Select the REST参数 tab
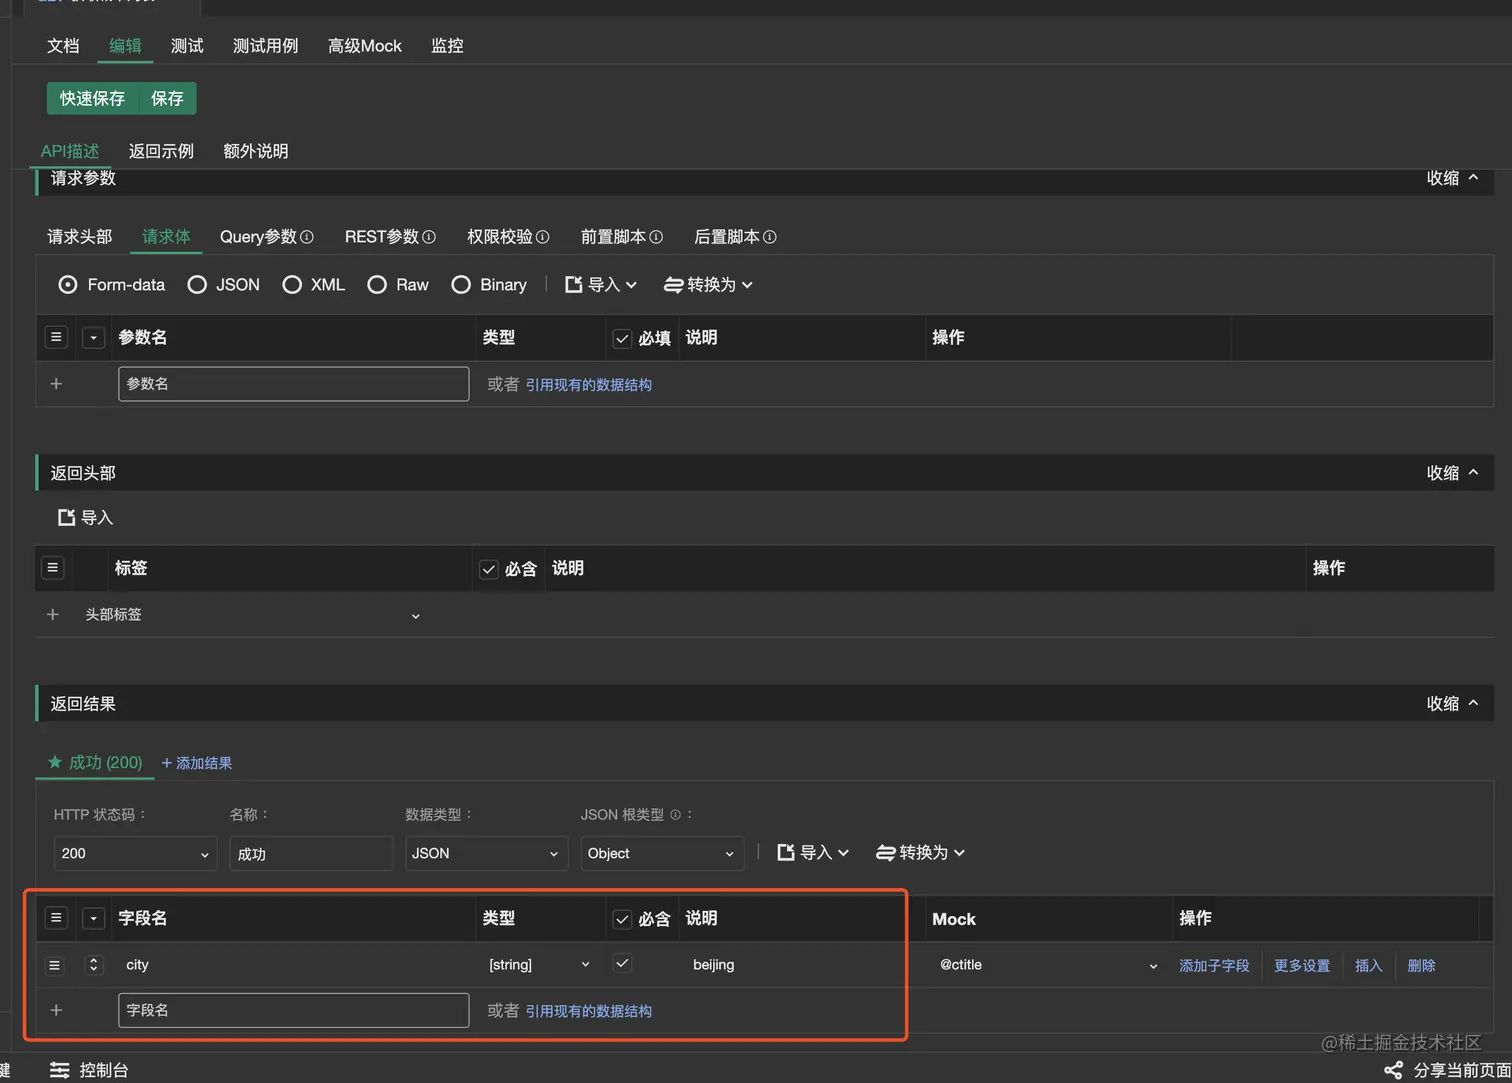 (382, 237)
